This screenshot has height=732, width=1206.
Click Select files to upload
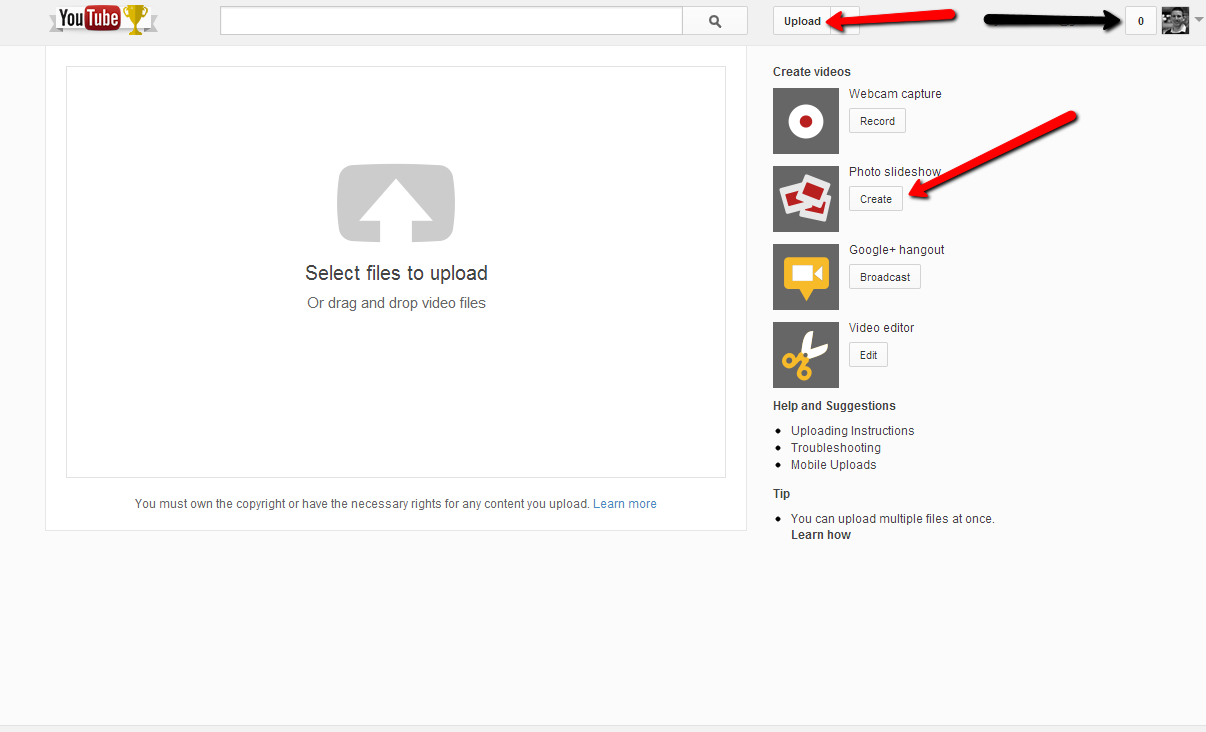[x=396, y=273]
